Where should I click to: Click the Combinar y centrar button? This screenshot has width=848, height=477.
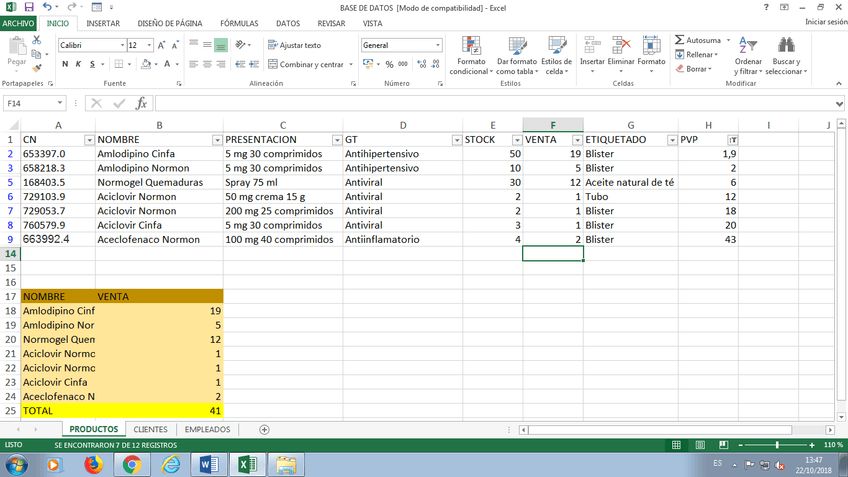tap(305, 64)
